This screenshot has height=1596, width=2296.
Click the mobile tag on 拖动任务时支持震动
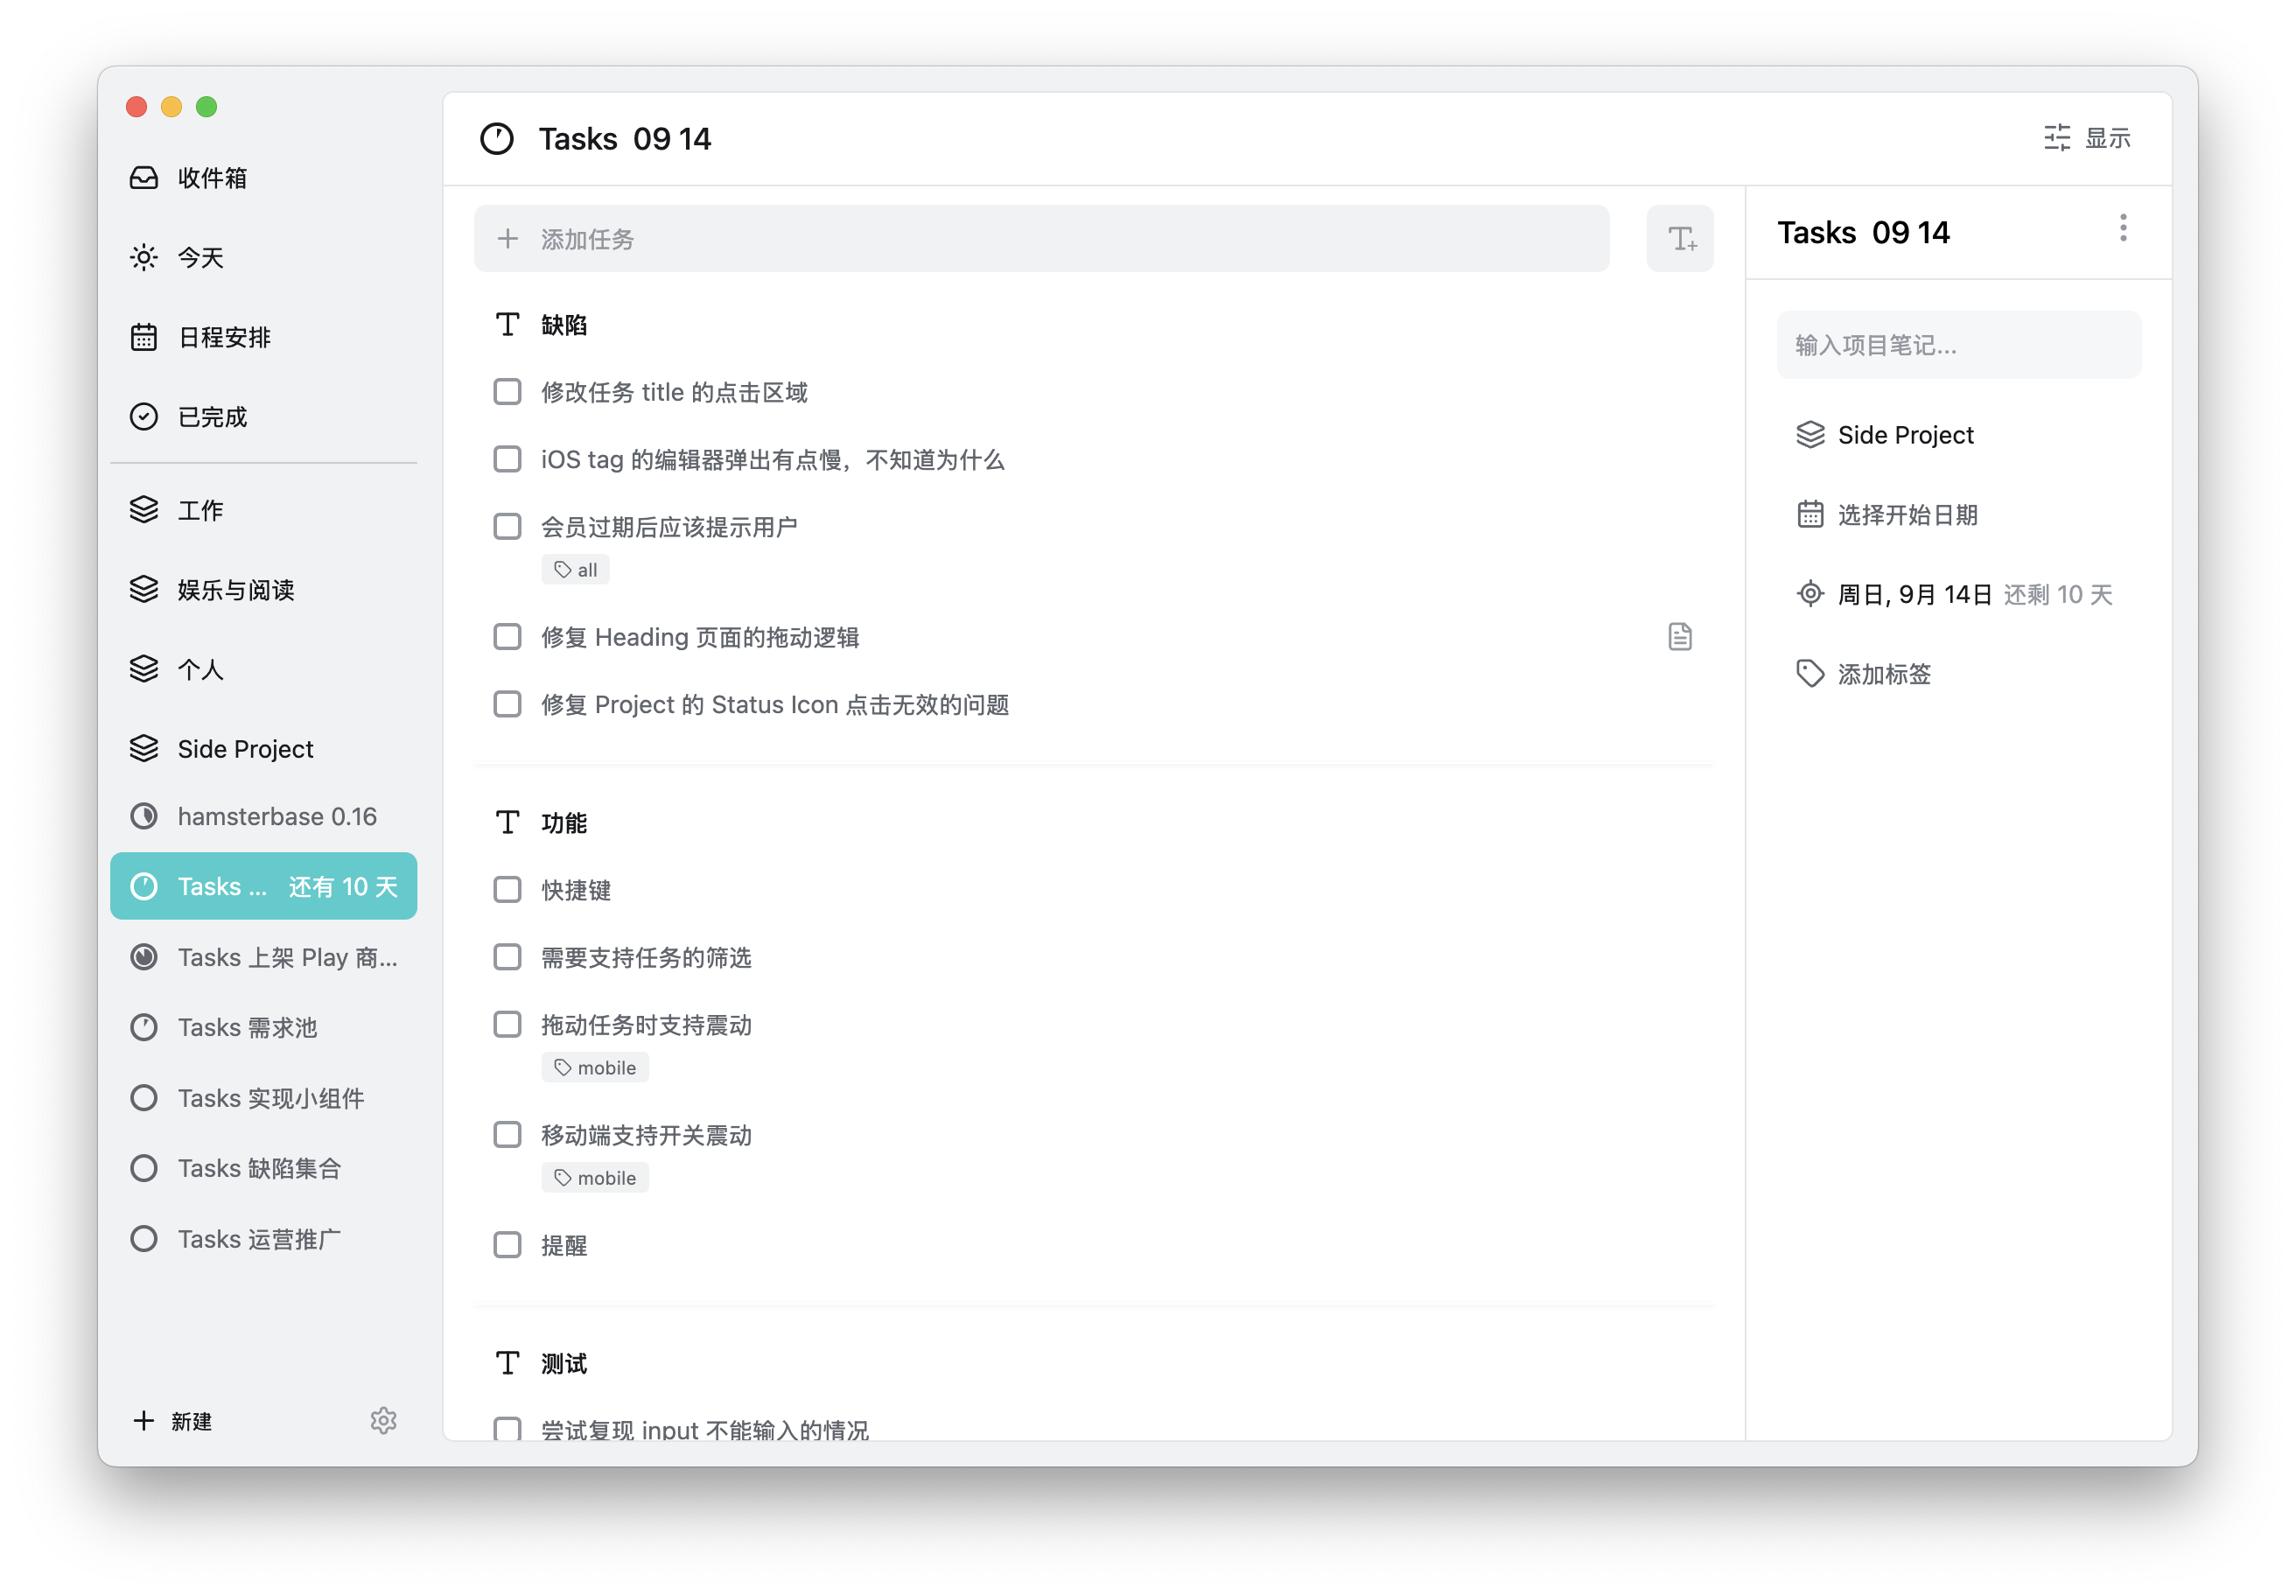click(596, 1068)
